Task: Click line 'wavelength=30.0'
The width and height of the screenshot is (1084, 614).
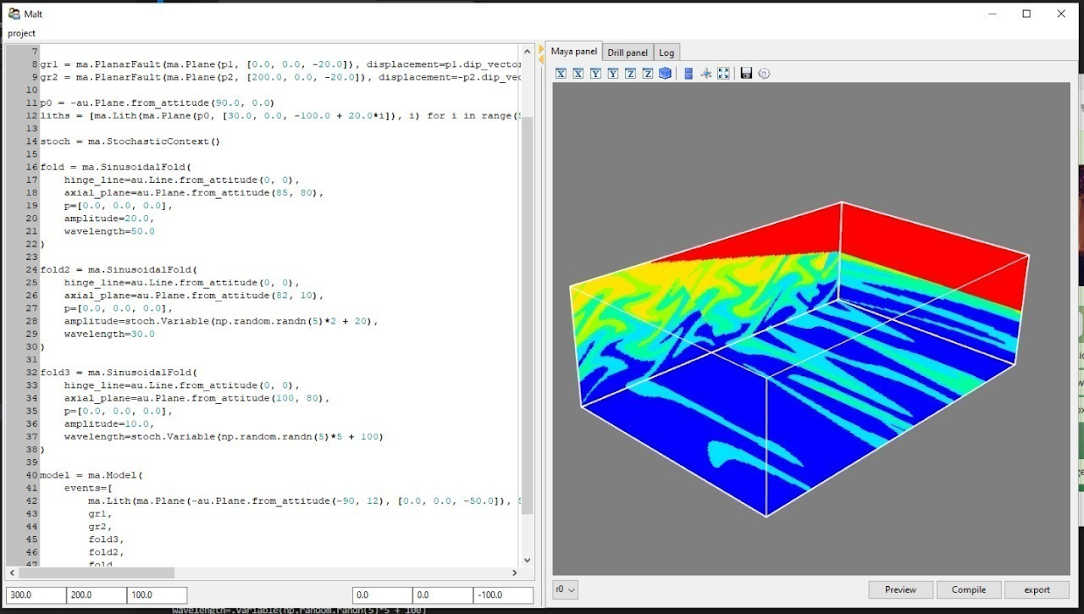Action: pyautogui.click(x=109, y=334)
